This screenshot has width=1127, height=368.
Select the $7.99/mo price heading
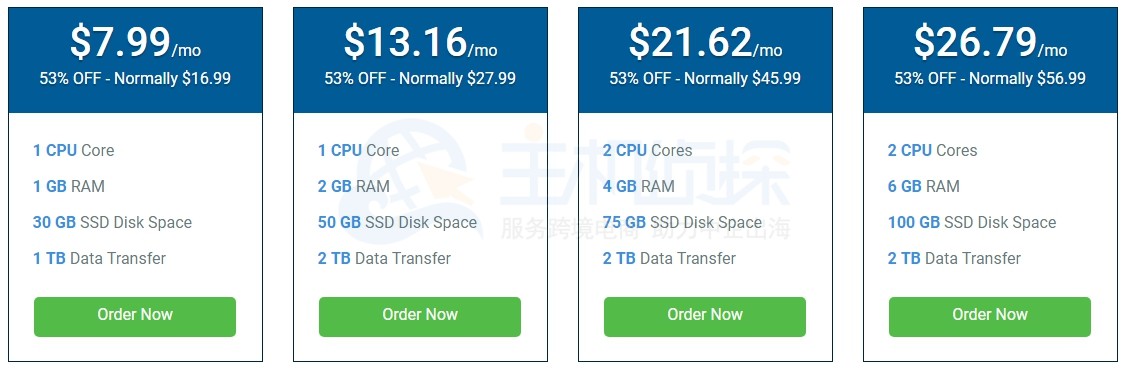tap(135, 42)
